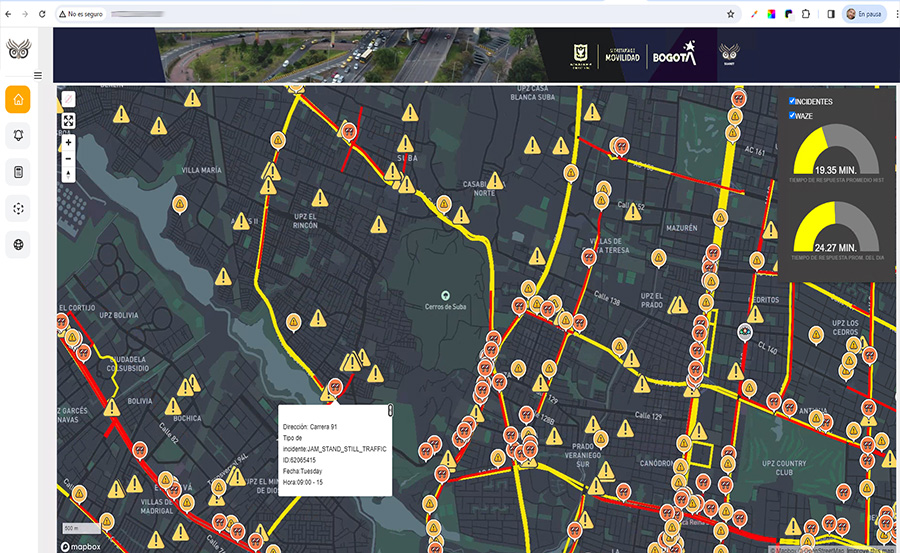Screen dimensions: 900x553
Task: Zoom out of the map
Action: (68, 158)
